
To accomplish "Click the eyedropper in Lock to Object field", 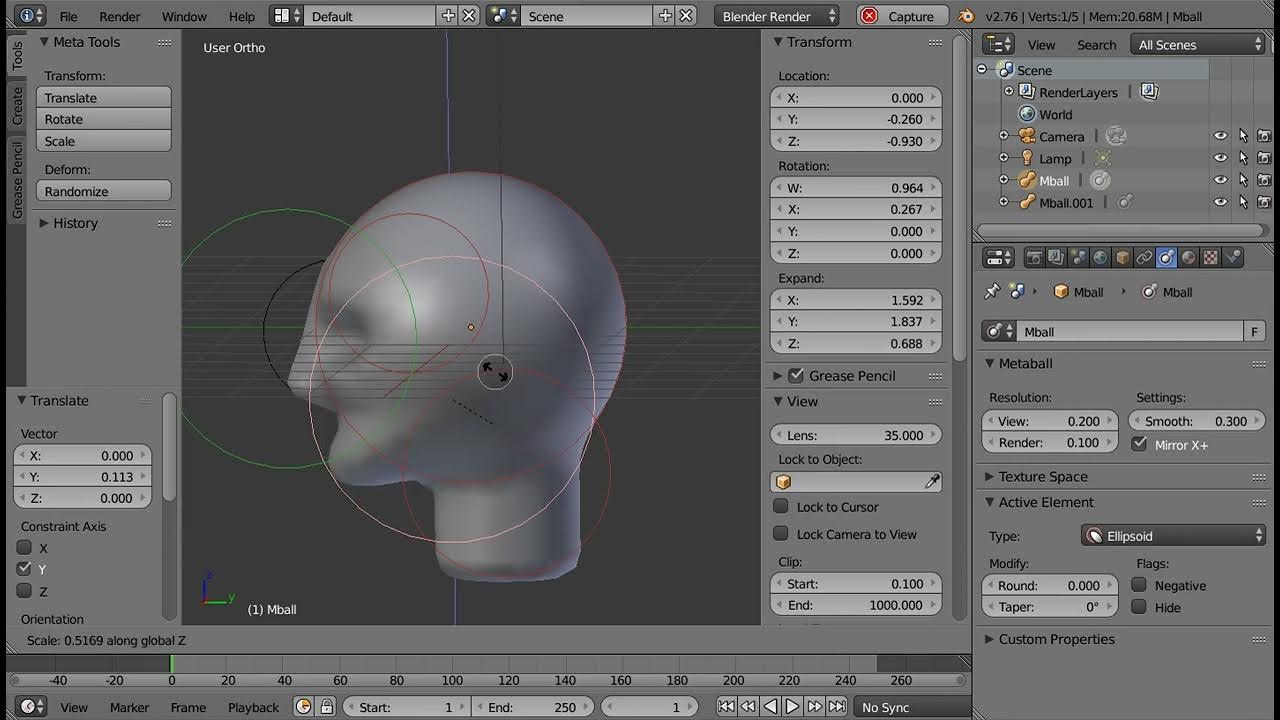I will pyautogui.click(x=932, y=482).
